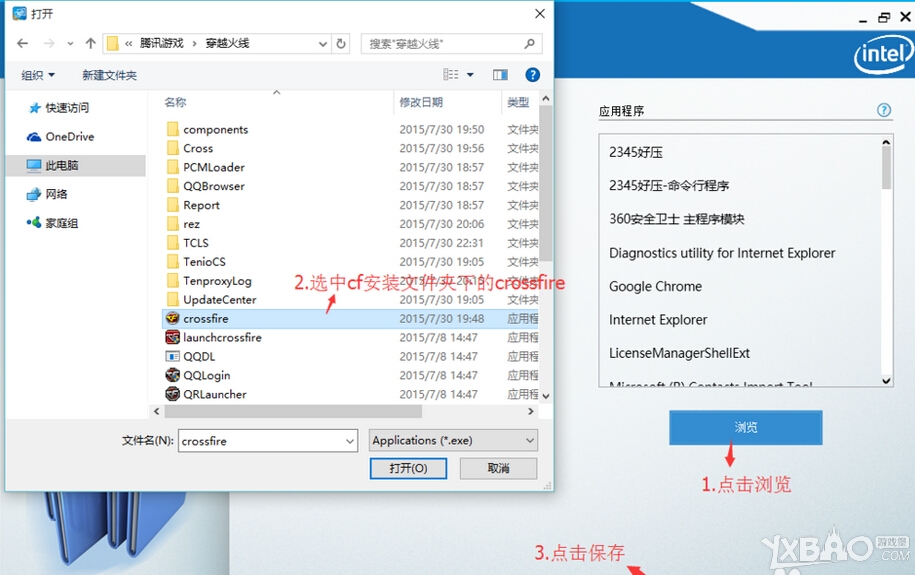This screenshot has height=575, width=915.
Task: Select 此电脑 in navigation pane
Action: tap(75, 165)
